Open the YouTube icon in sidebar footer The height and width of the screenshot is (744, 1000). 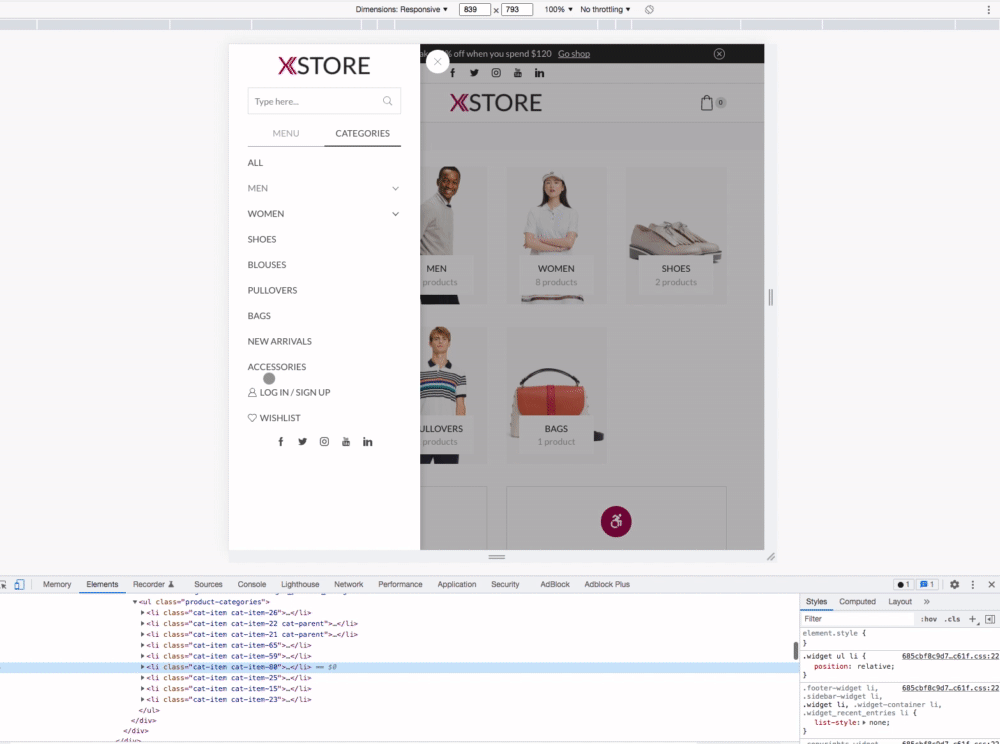pyautogui.click(x=346, y=442)
